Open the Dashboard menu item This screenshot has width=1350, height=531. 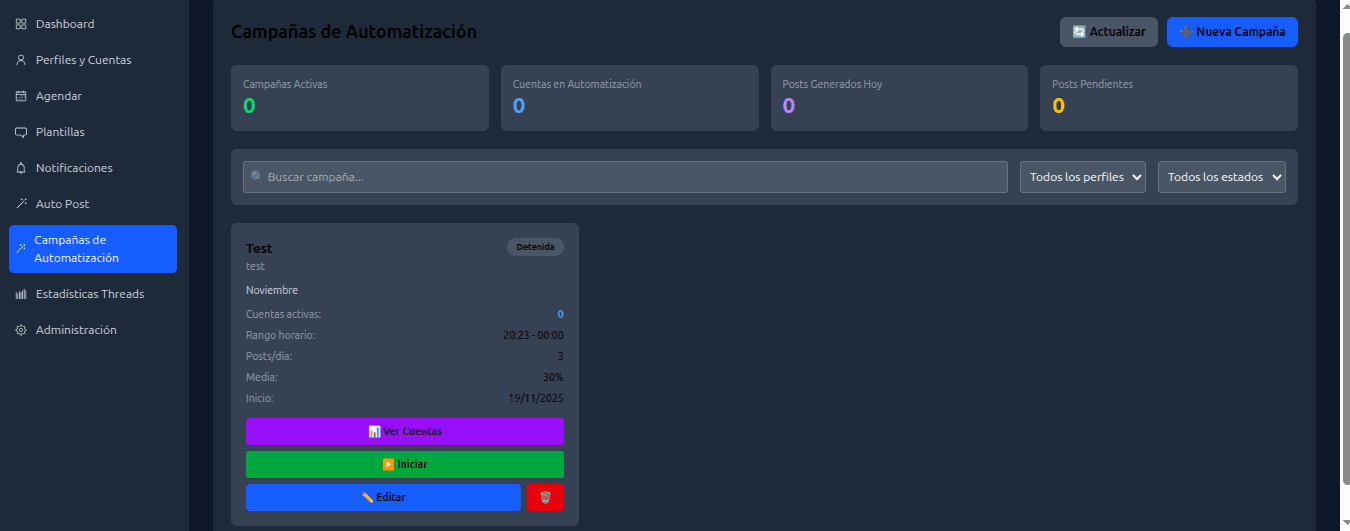point(93,24)
